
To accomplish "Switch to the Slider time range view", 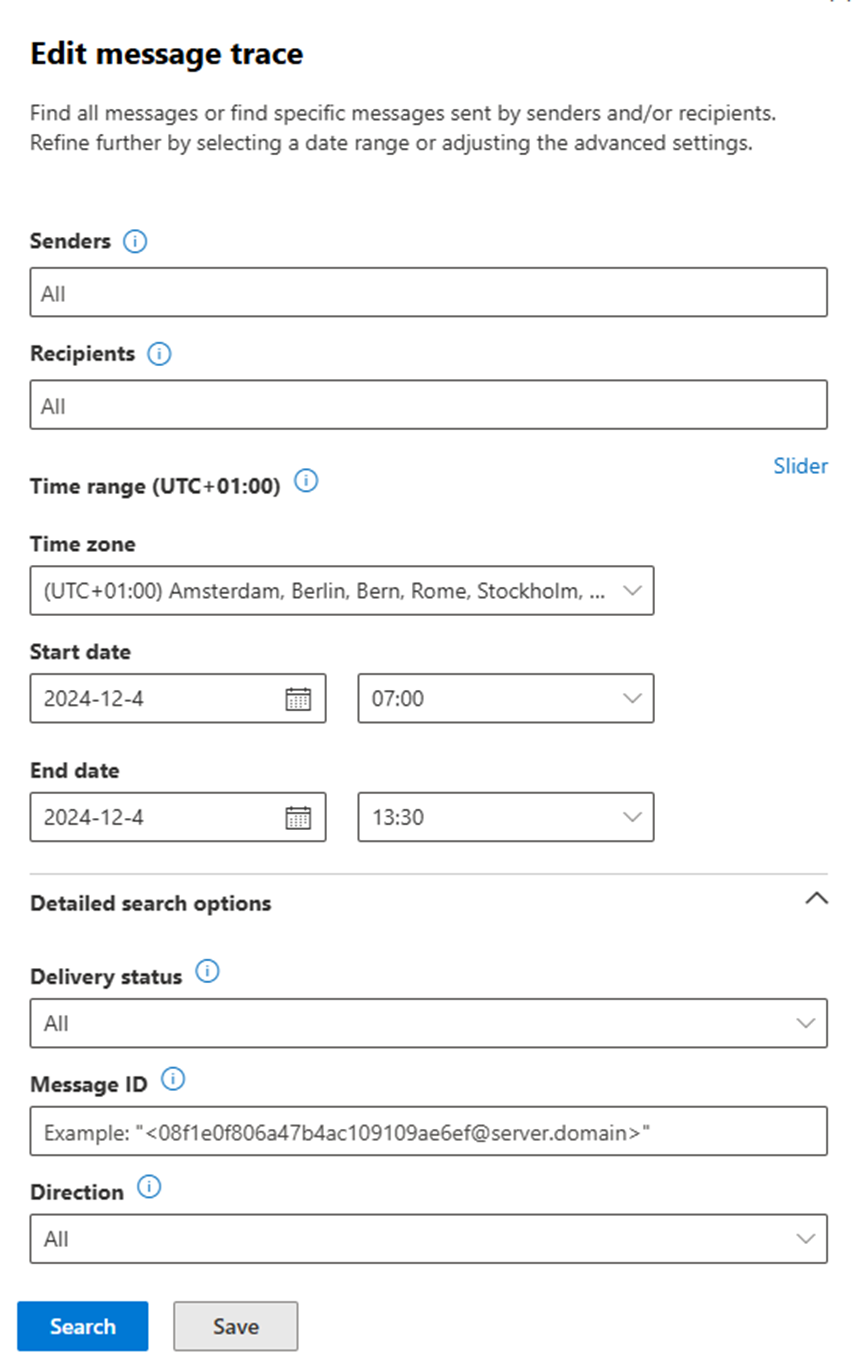I will point(800,466).
